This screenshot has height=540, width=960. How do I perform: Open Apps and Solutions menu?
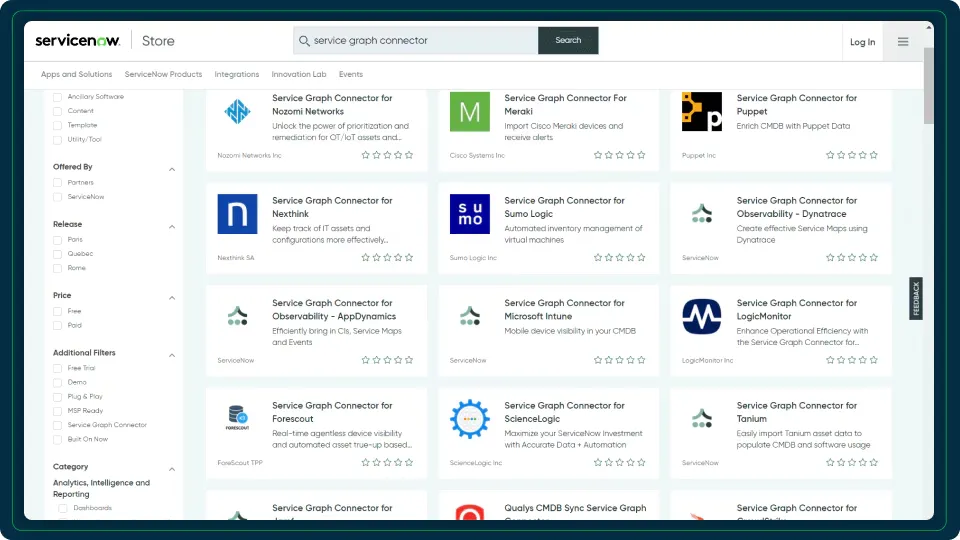(x=77, y=74)
